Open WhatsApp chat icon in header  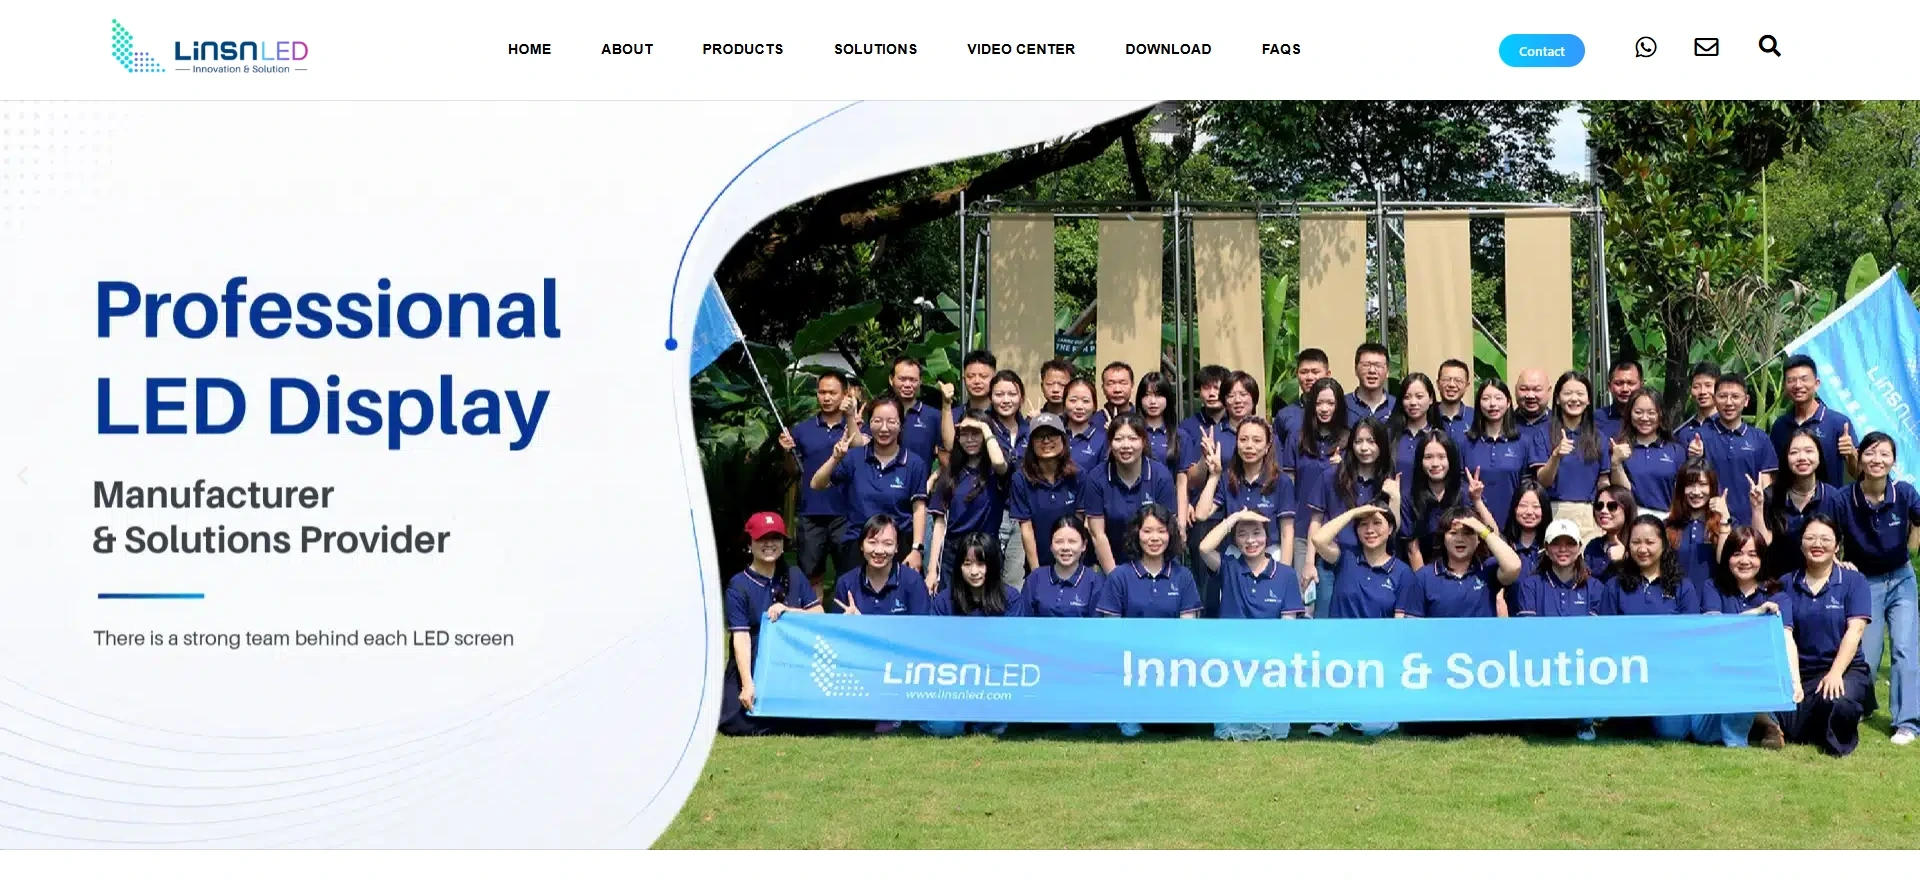click(x=1645, y=47)
